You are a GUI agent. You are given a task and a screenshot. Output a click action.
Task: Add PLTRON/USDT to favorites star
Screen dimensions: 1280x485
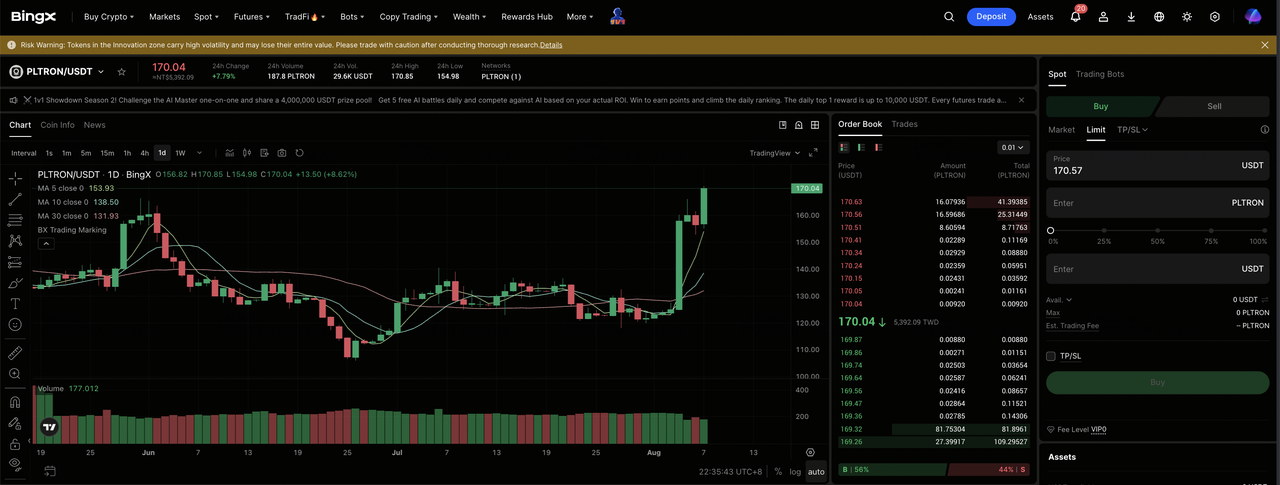122,72
